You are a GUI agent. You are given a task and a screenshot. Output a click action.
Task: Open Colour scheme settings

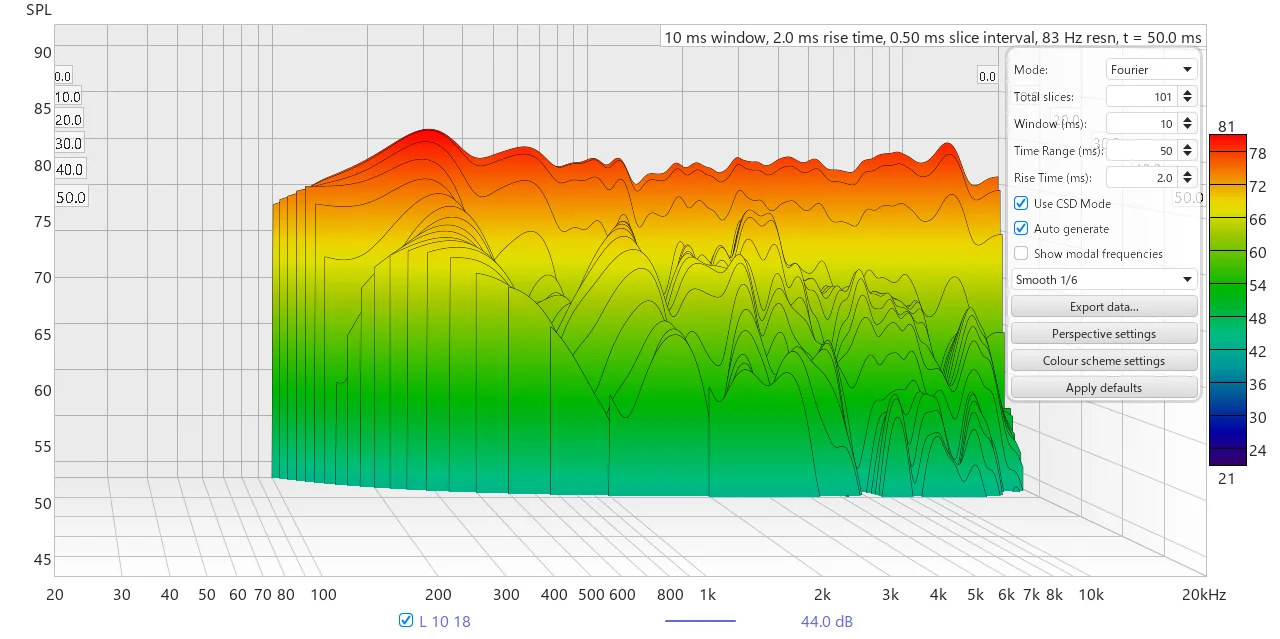[x=1104, y=361]
